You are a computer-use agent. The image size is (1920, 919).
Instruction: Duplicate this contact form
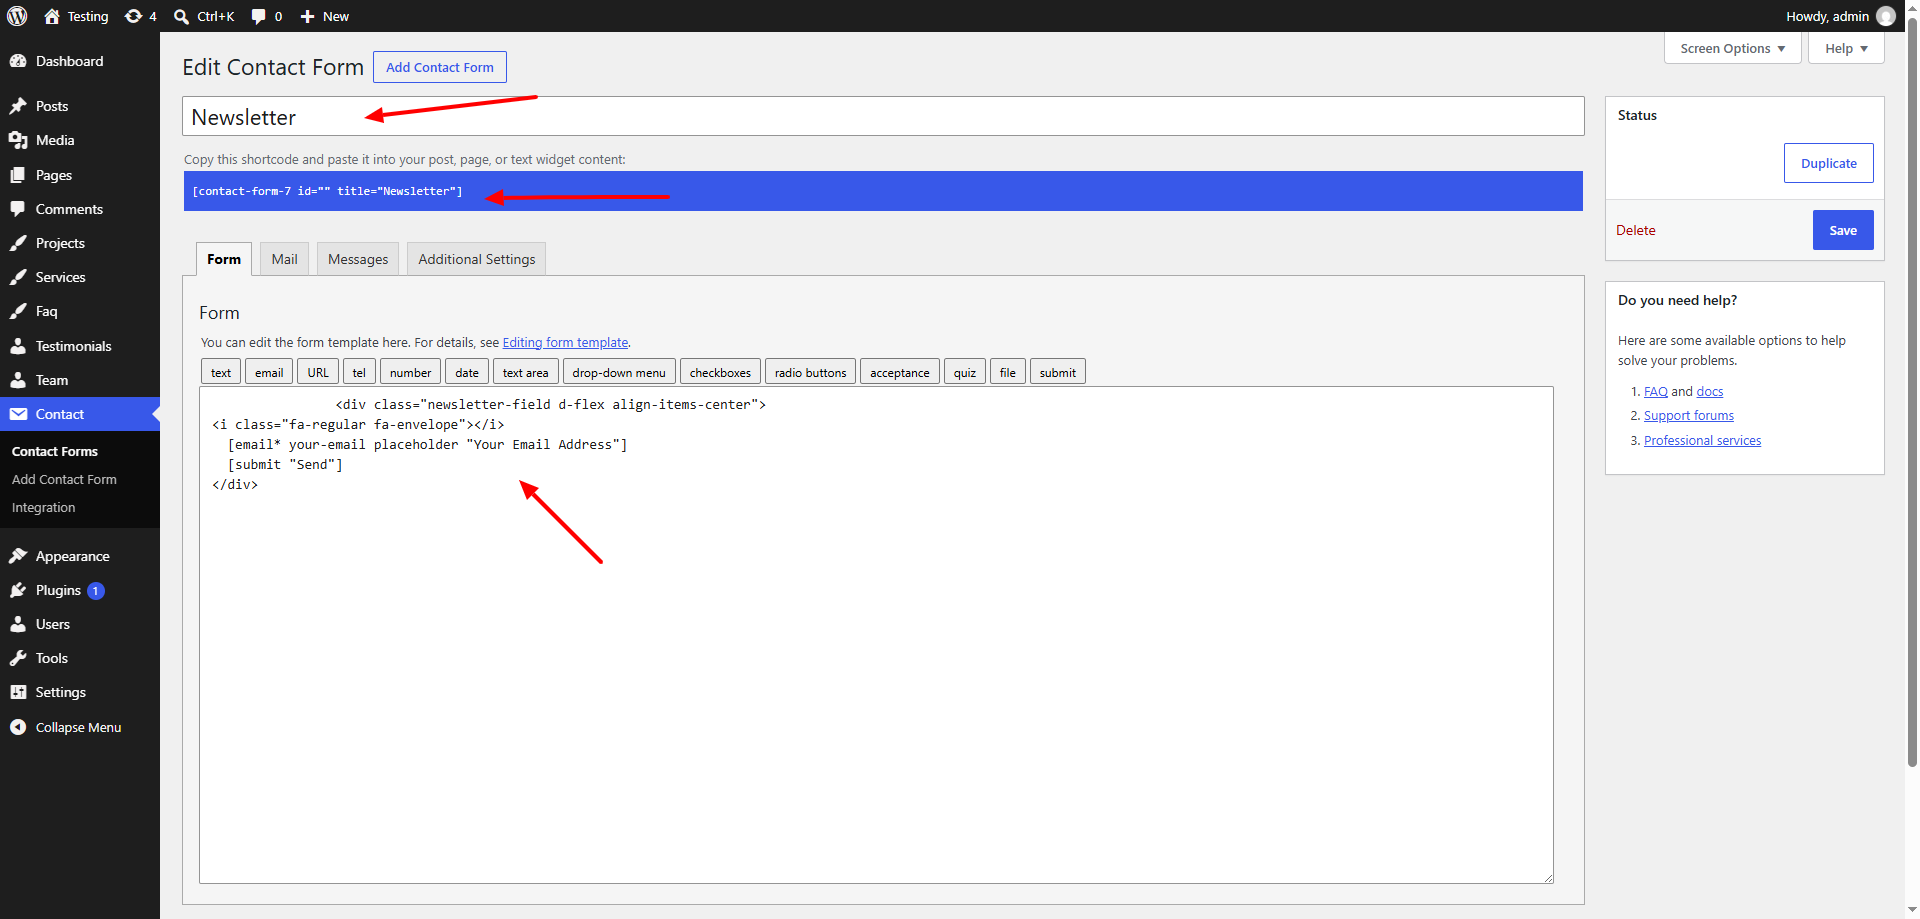[x=1828, y=163]
